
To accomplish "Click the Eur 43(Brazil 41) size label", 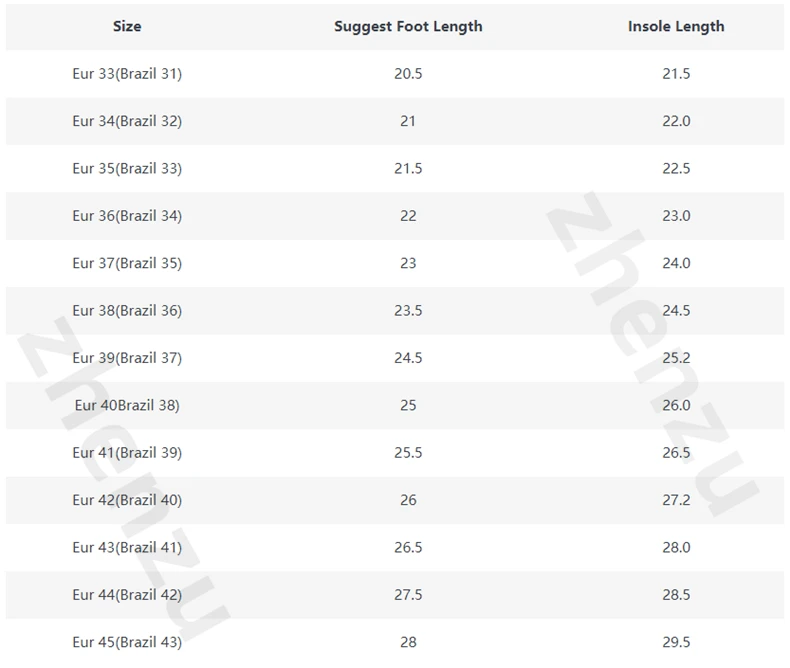I will point(127,548).
